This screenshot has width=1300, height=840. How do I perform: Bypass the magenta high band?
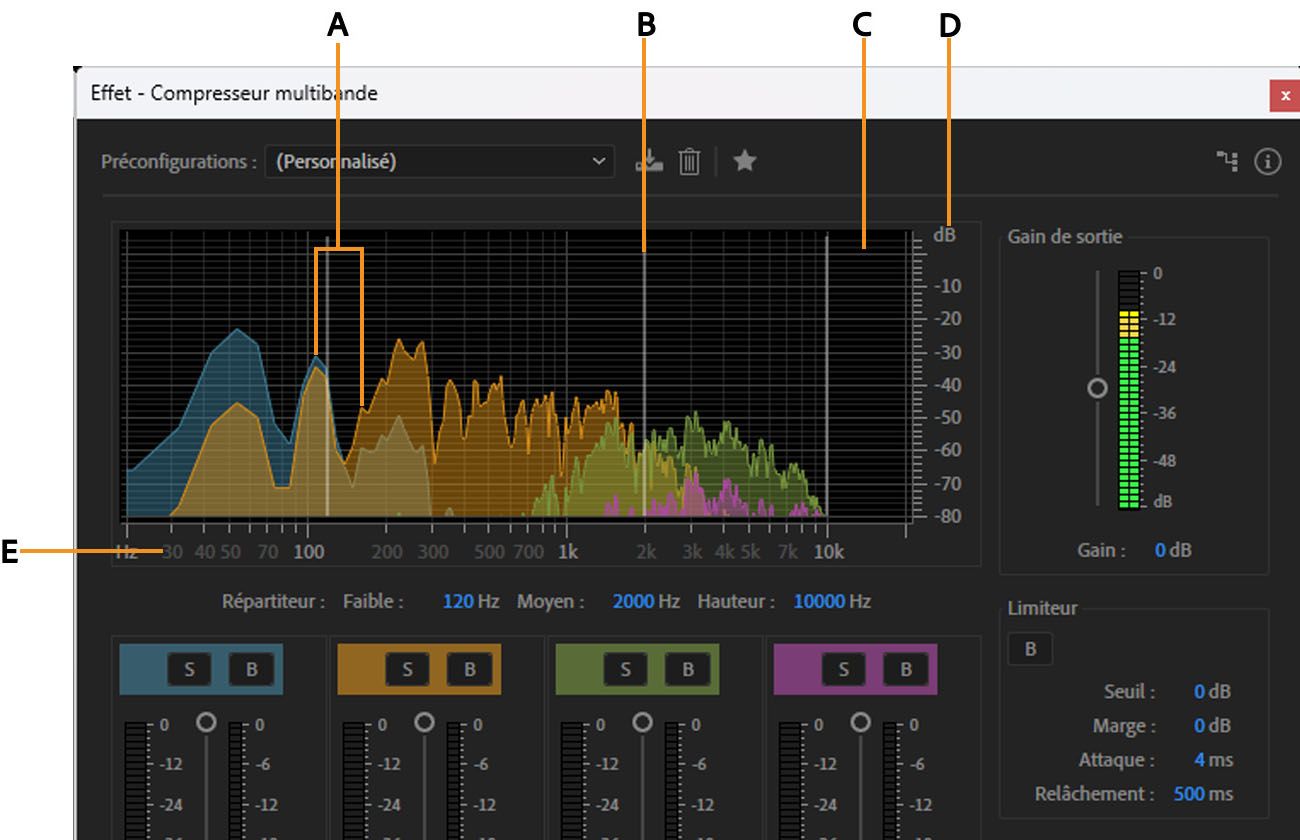click(905, 670)
